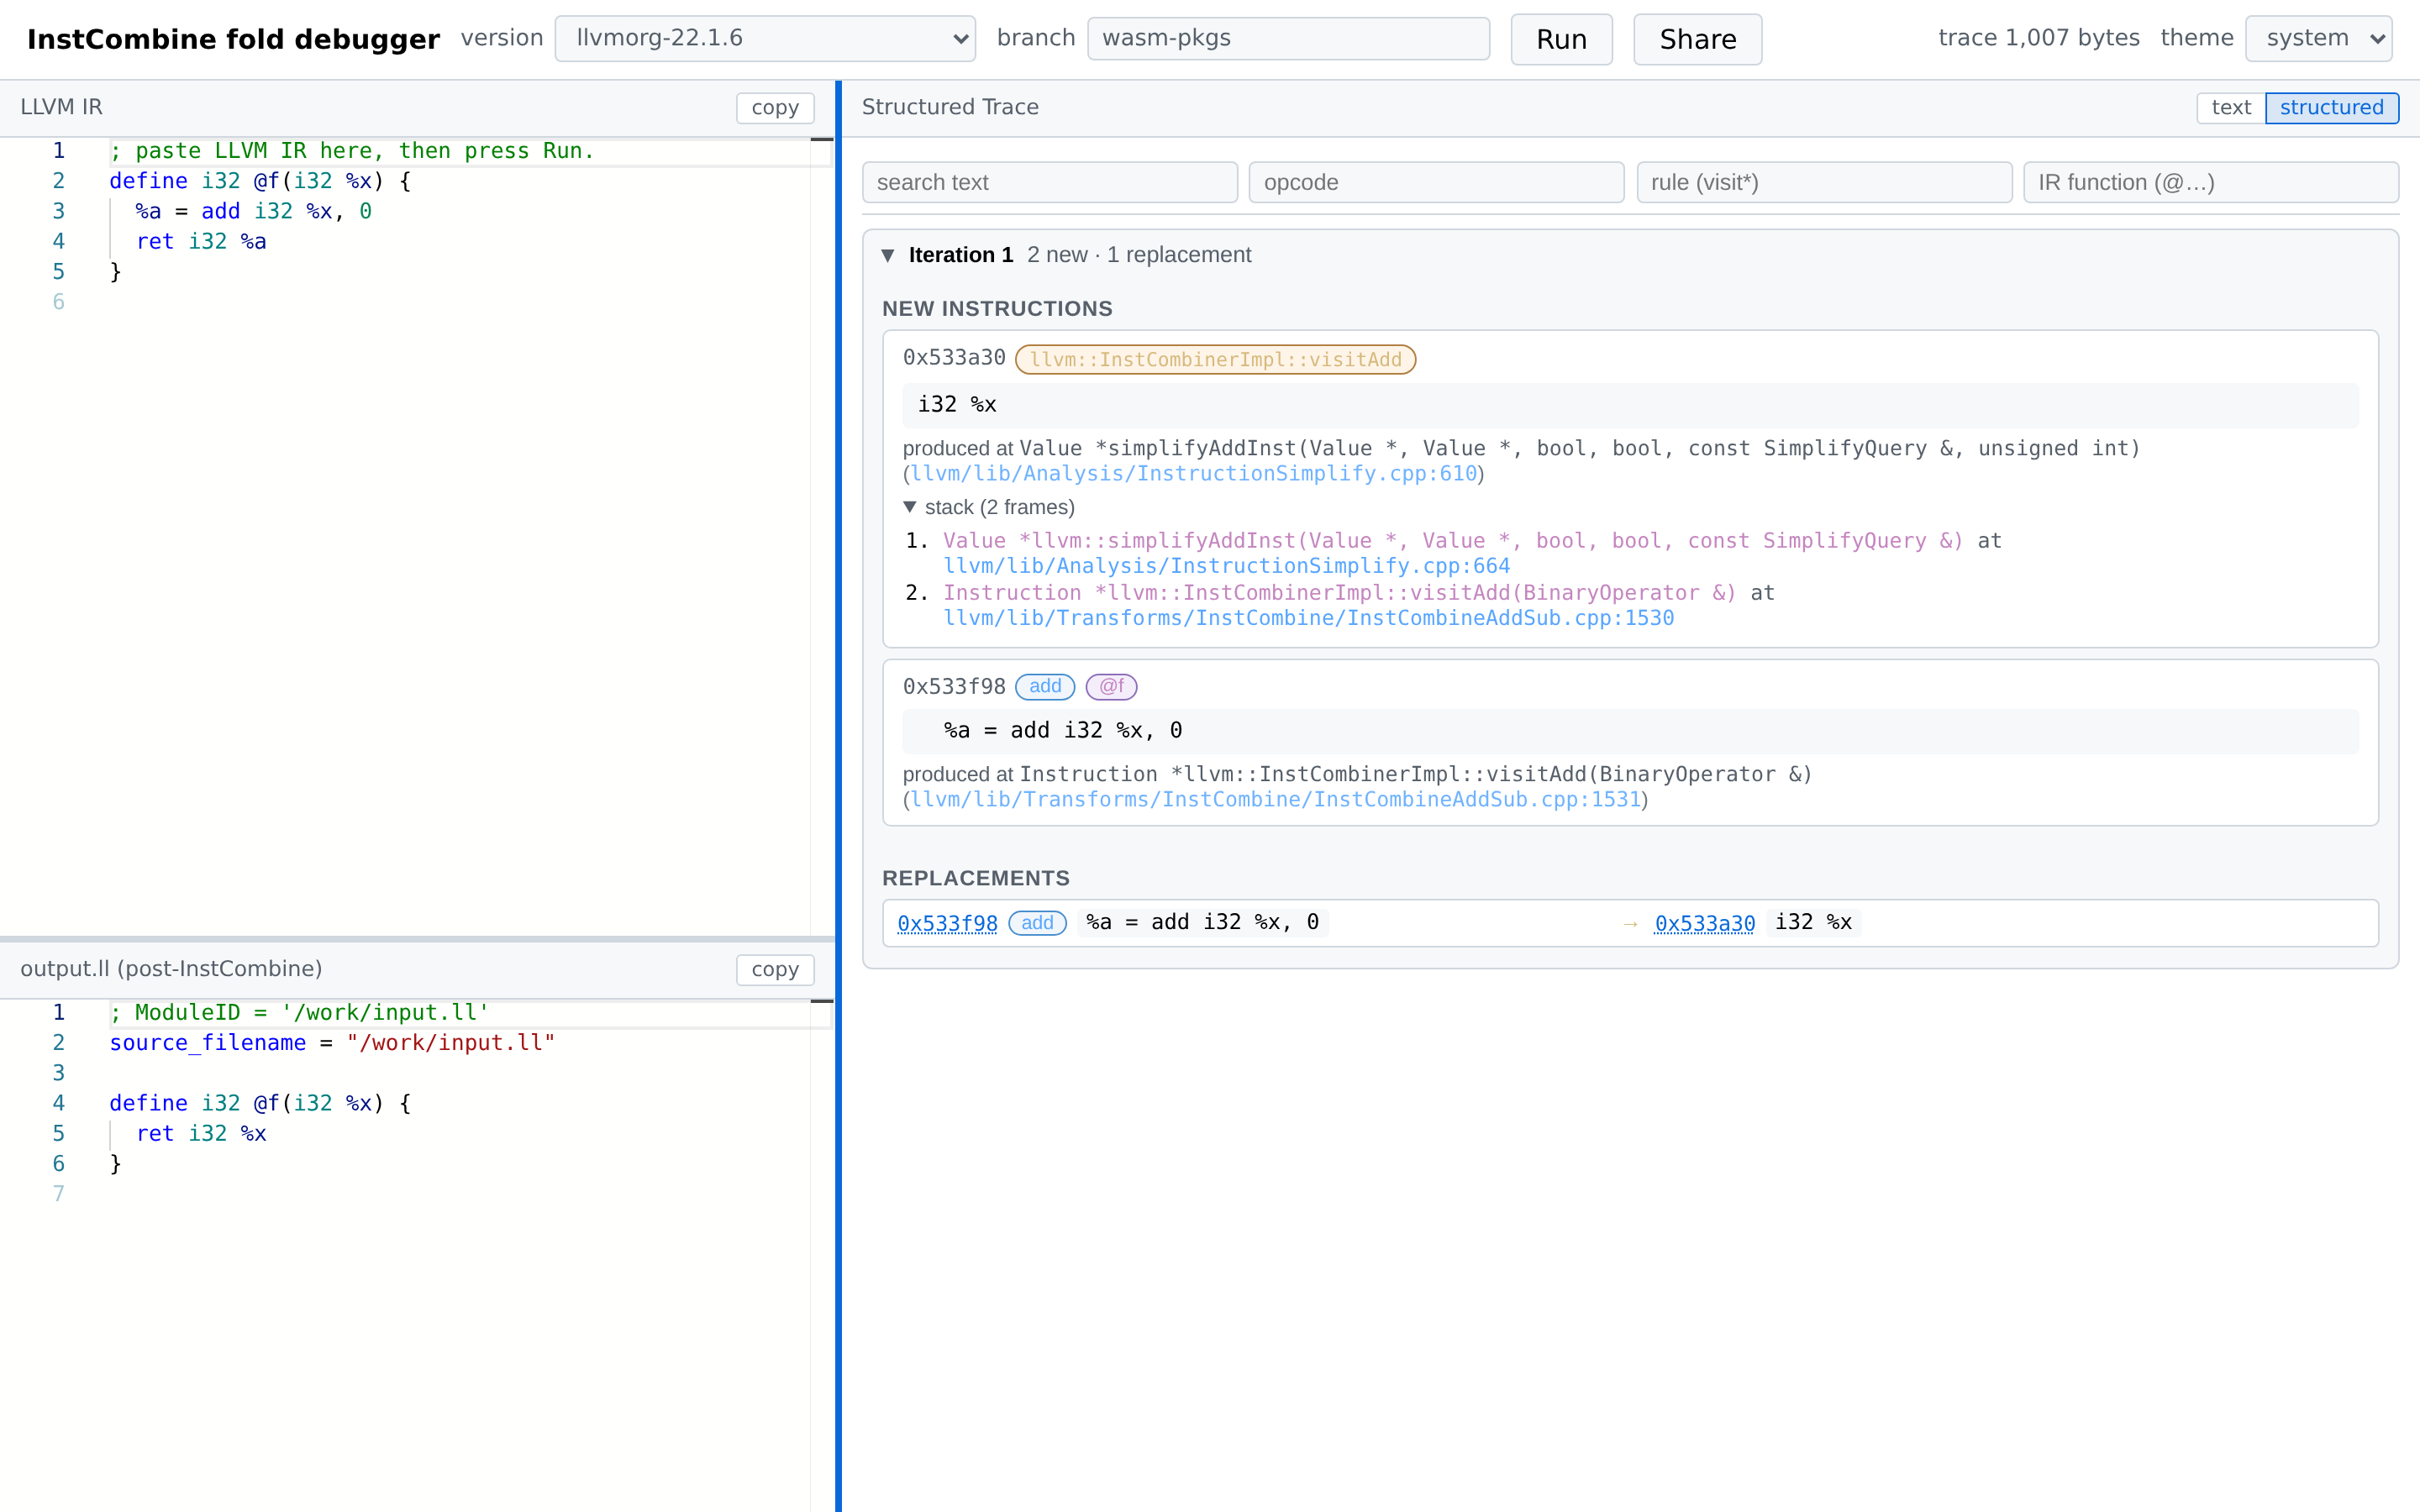Click the add opcode tag on 0x533f98 card
This screenshot has width=2420, height=1512.
point(1045,687)
